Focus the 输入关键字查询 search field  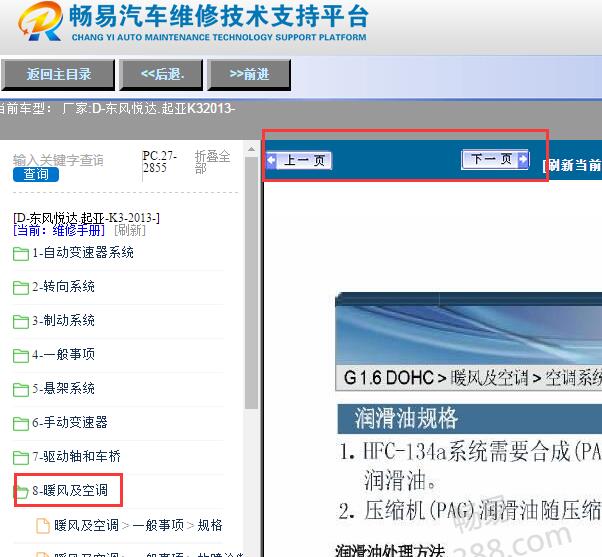point(58,160)
